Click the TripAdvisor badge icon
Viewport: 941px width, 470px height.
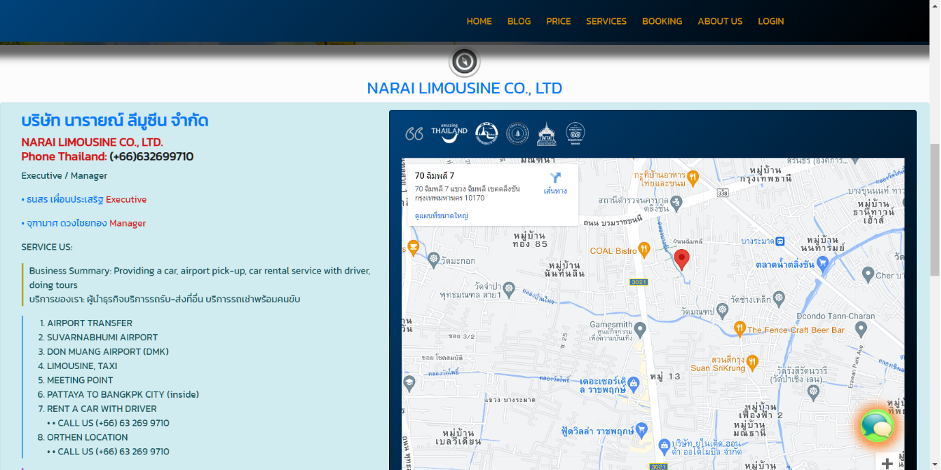[575, 132]
